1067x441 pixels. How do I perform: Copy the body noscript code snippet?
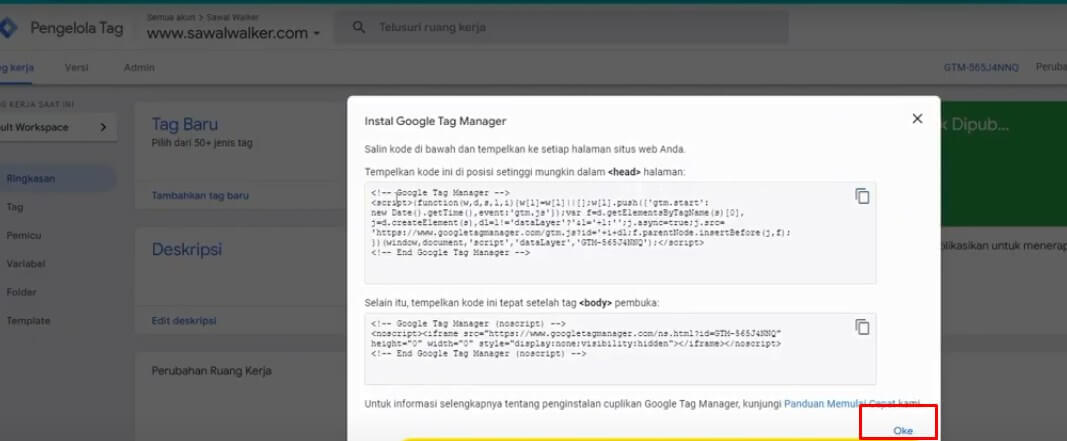click(862, 327)
